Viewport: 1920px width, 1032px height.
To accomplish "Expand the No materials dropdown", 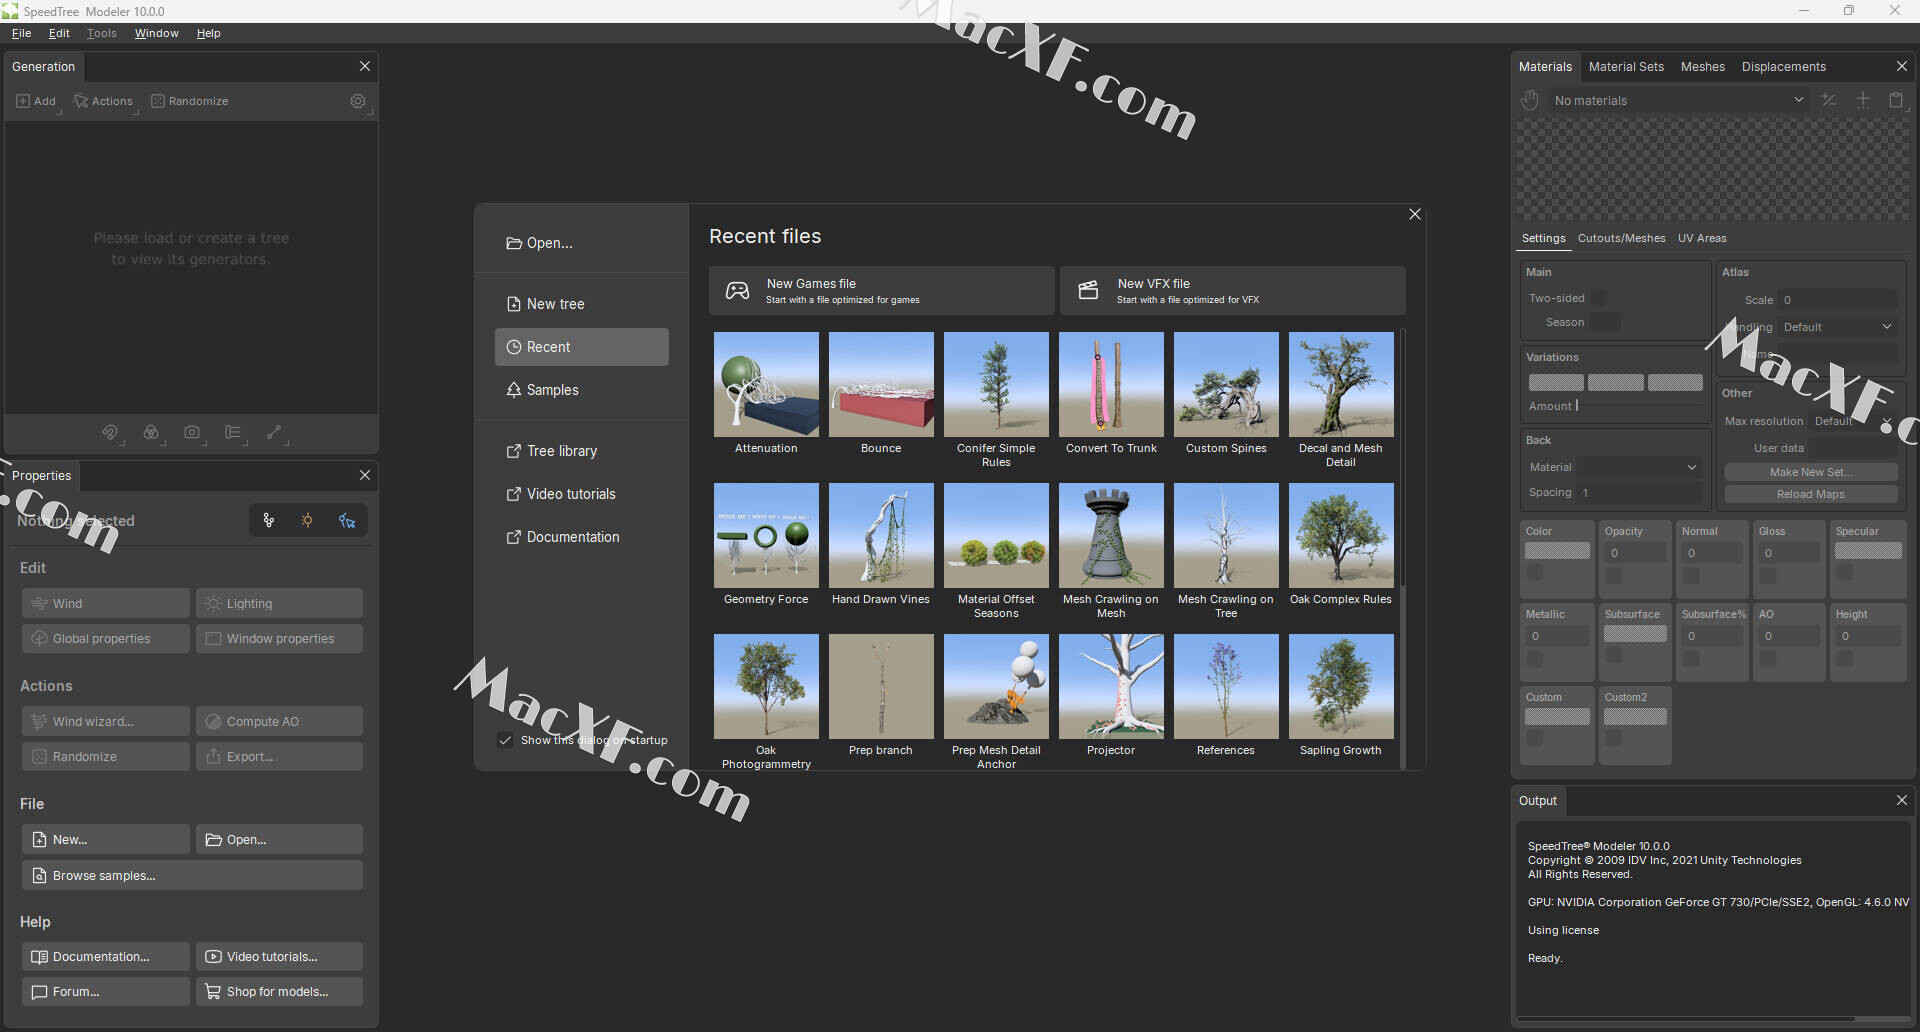I will (x=1679, y=100).
